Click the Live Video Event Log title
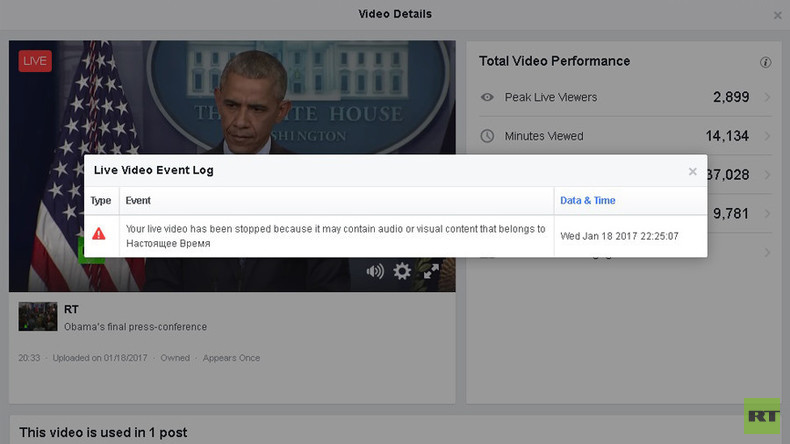 click(x=154, y=170)
